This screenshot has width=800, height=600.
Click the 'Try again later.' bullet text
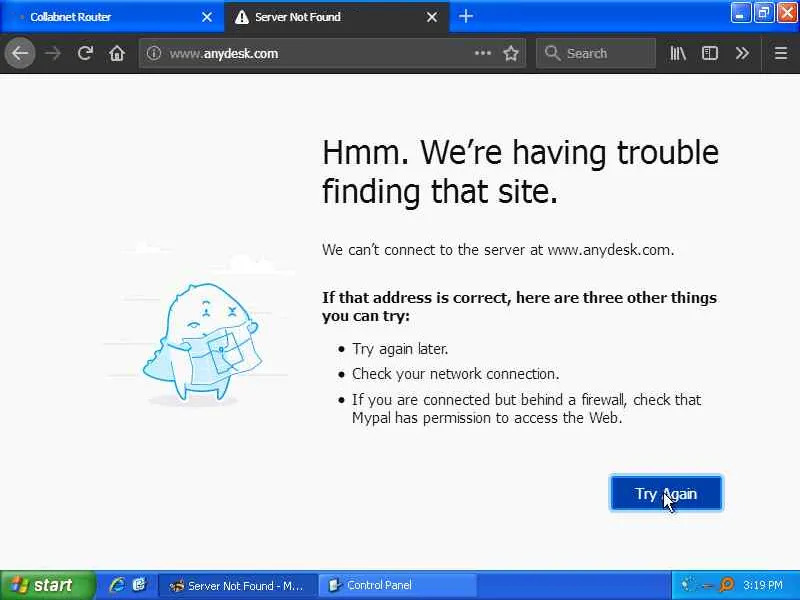[400, 349]
